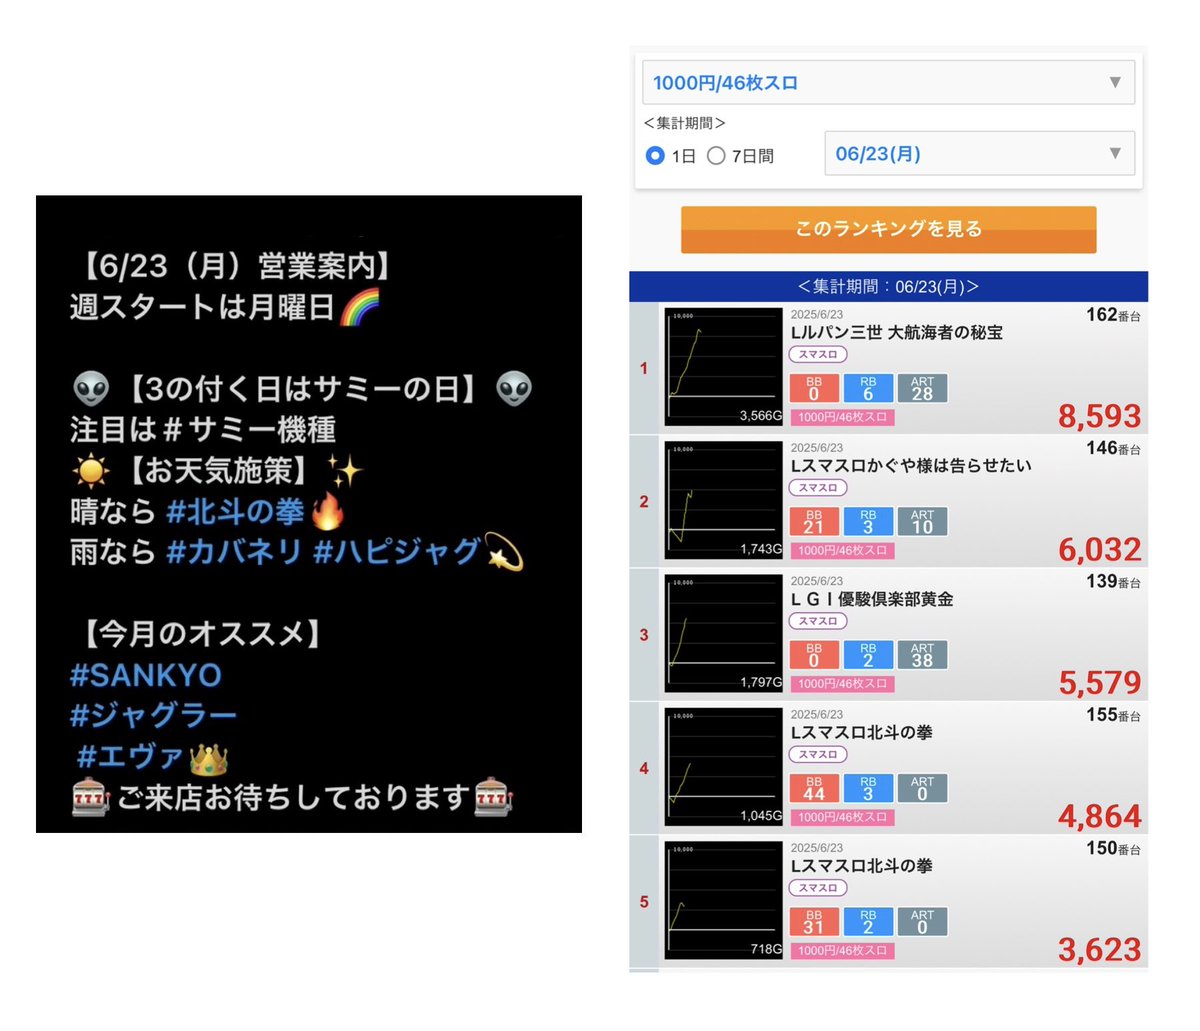The height and width of the screenshot is (1031, 1200).
Task: Click RB 3 badge on 155番台 row
Action: click(x=868, y=788)
